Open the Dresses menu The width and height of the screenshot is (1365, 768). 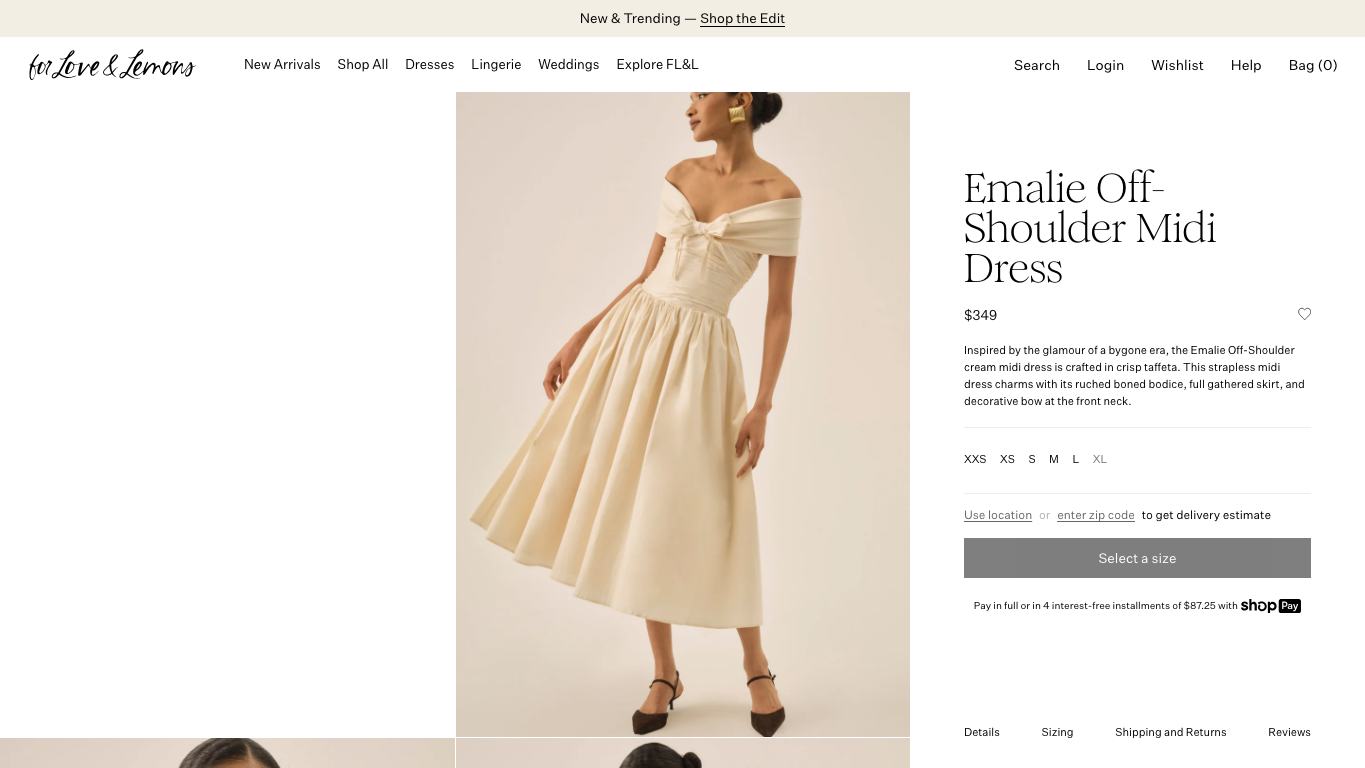coord(429,65)
